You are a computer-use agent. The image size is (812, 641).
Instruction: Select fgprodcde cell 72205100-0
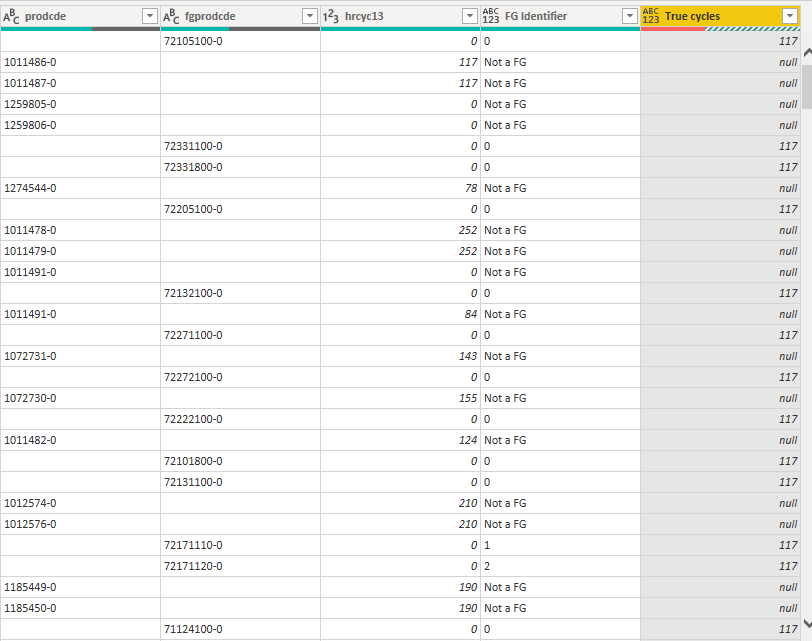[x=240, y=209]
